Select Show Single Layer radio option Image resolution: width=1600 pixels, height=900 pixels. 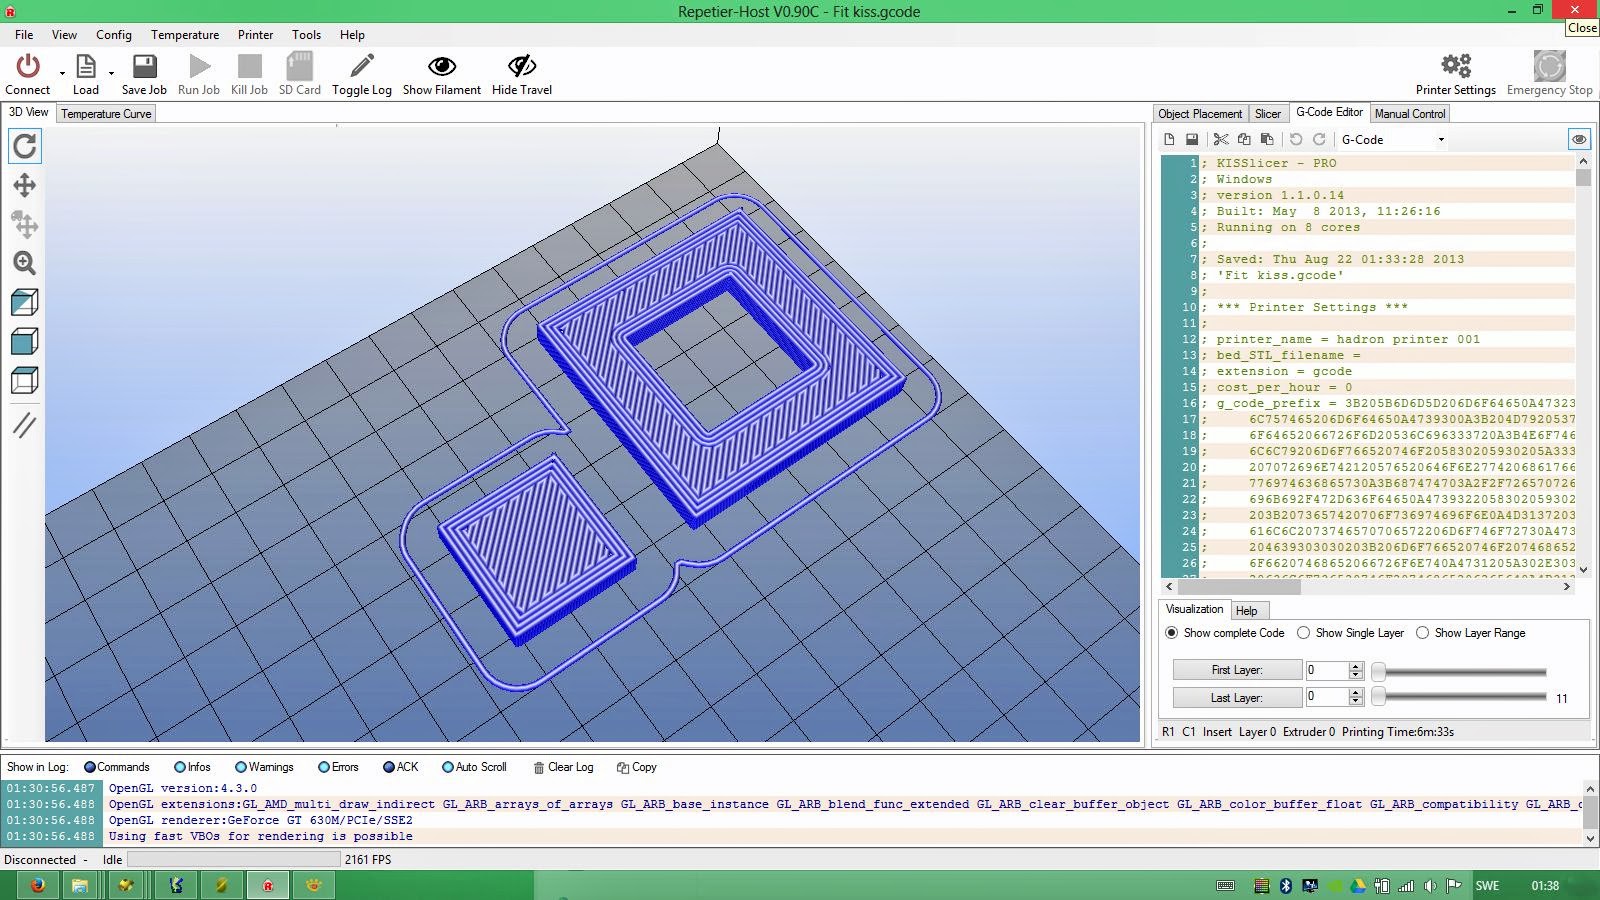tap(1303, 633)
